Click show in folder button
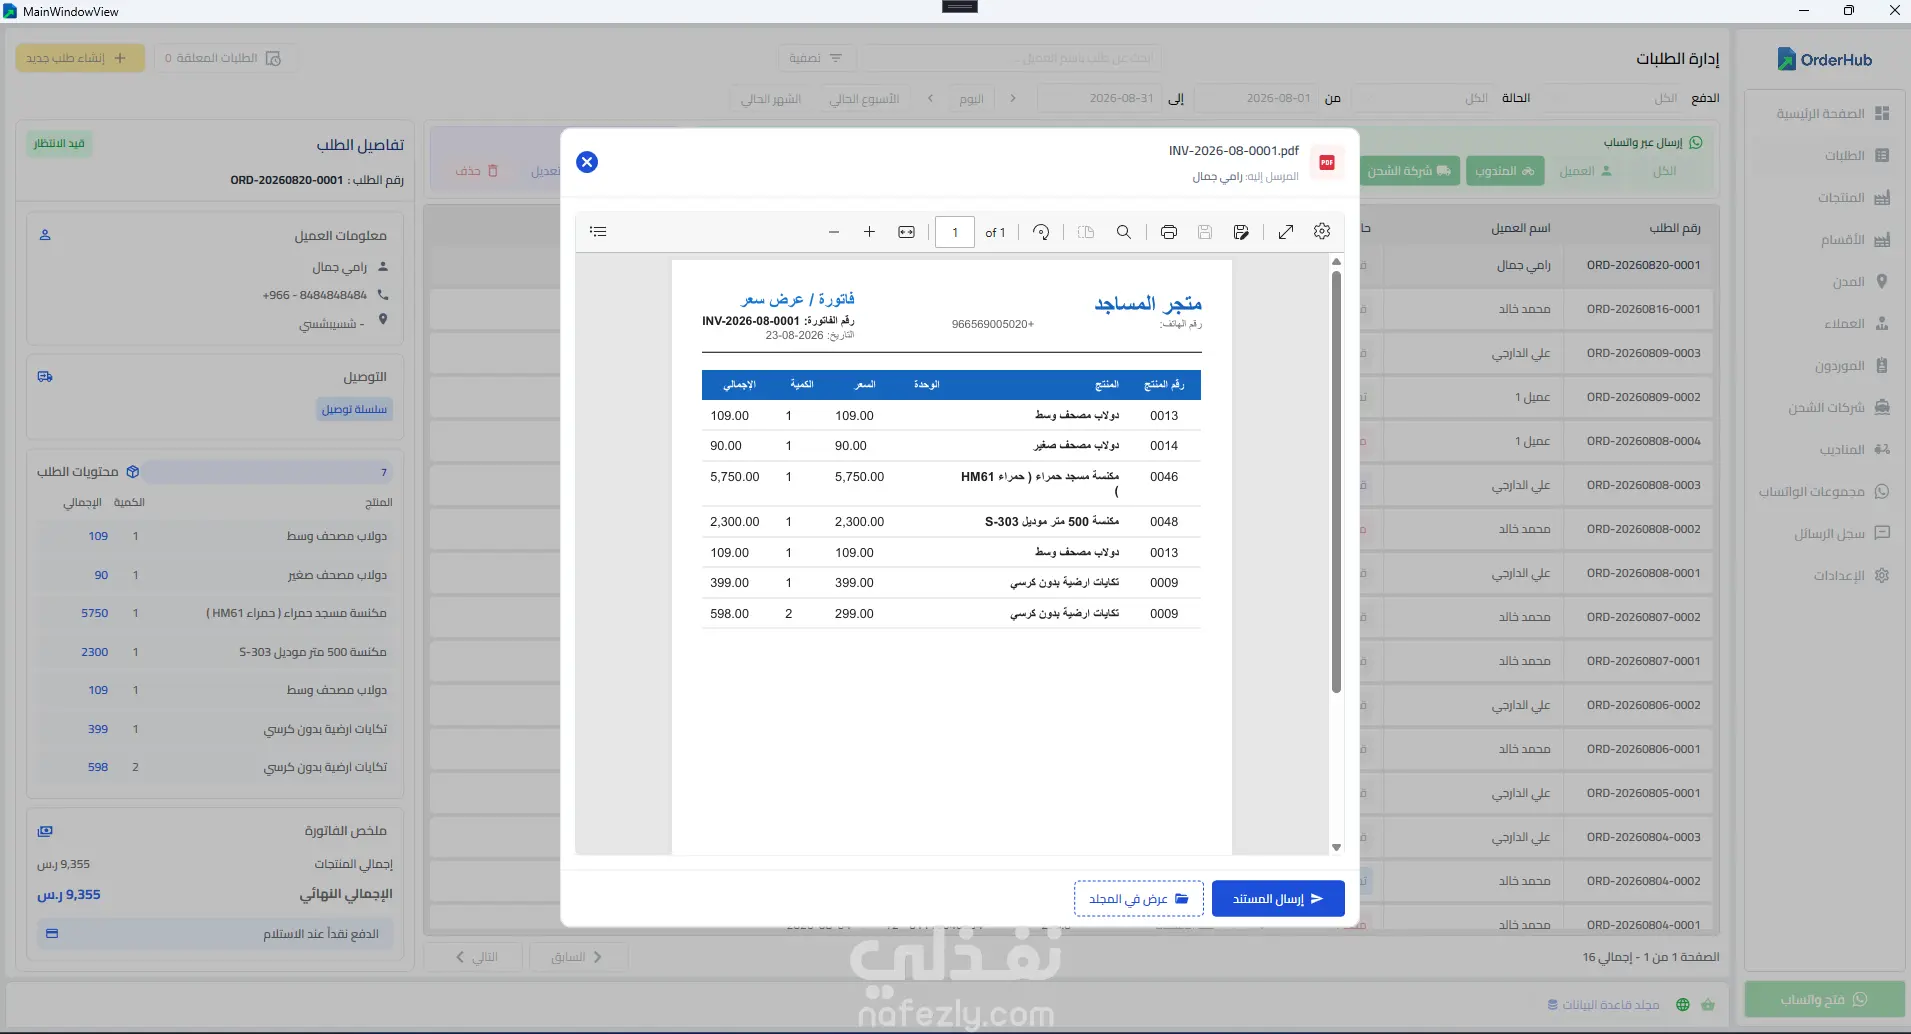Viewport: 1911px width, 1034px height. tap(1139, 899)
